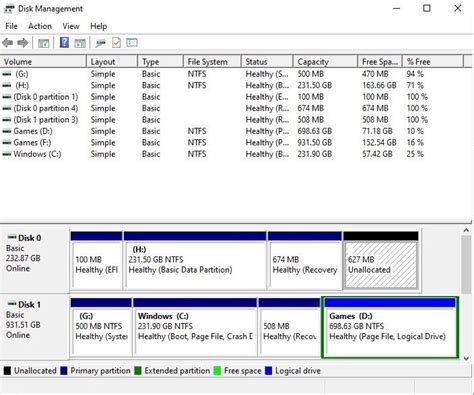Click Show/Hide Console Tree toolbar icon

click(x=44, y=43)
